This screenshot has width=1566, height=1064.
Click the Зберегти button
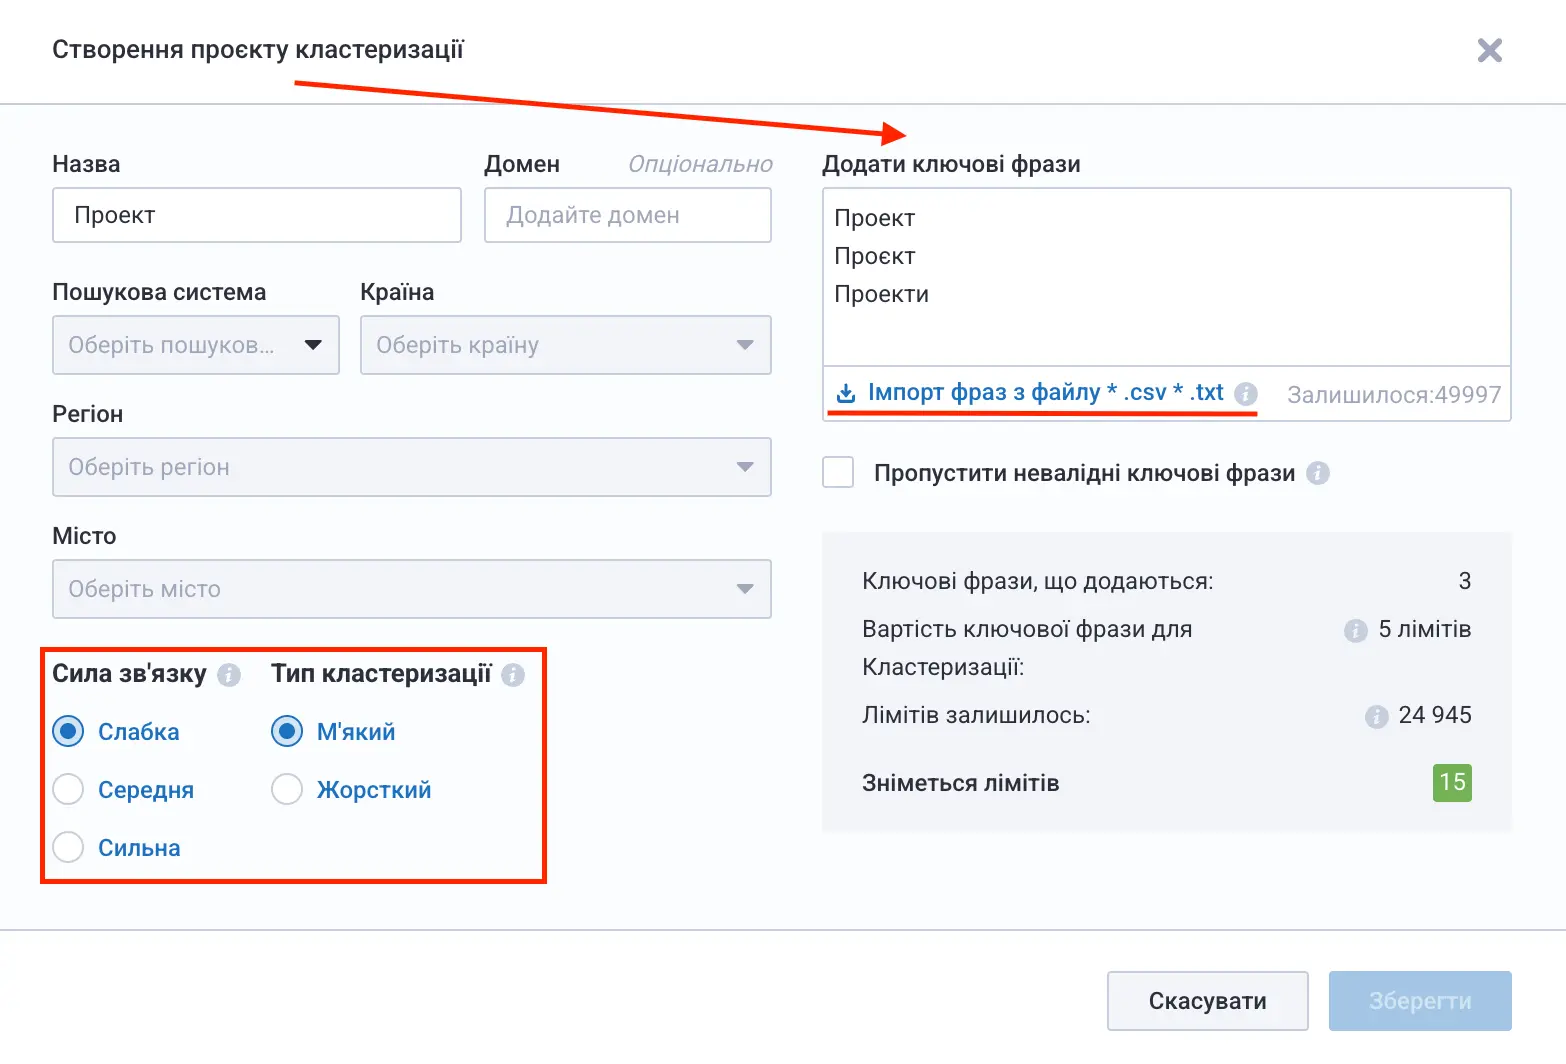coord(1420,1001)
